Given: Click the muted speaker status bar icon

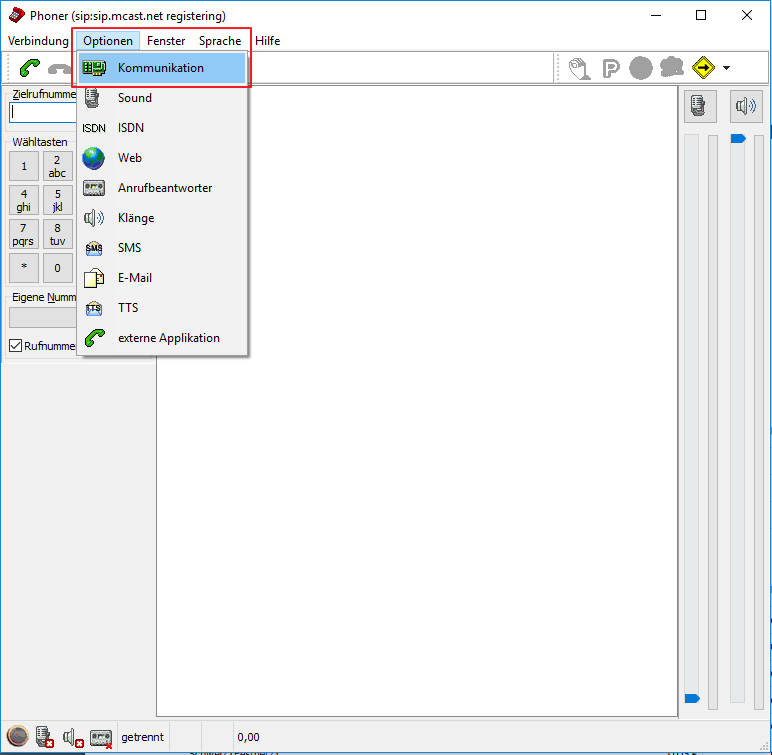Looking at the screenshot, I should click(73, 738).
